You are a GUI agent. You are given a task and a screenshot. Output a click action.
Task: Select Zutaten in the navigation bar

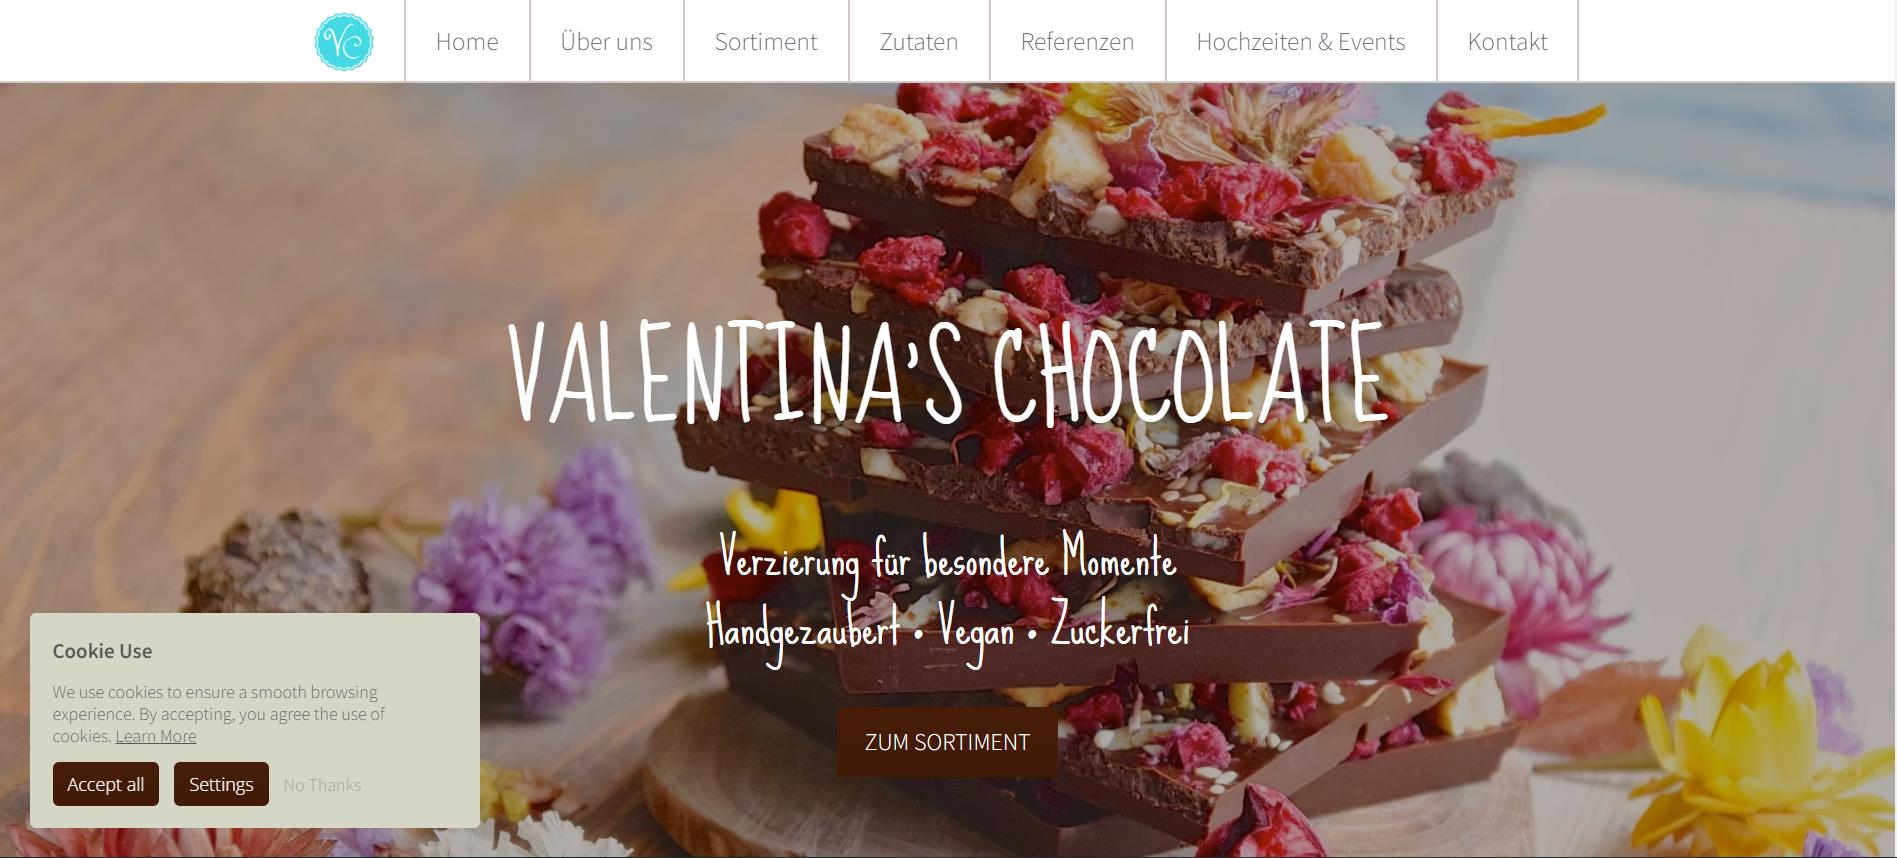919,41
